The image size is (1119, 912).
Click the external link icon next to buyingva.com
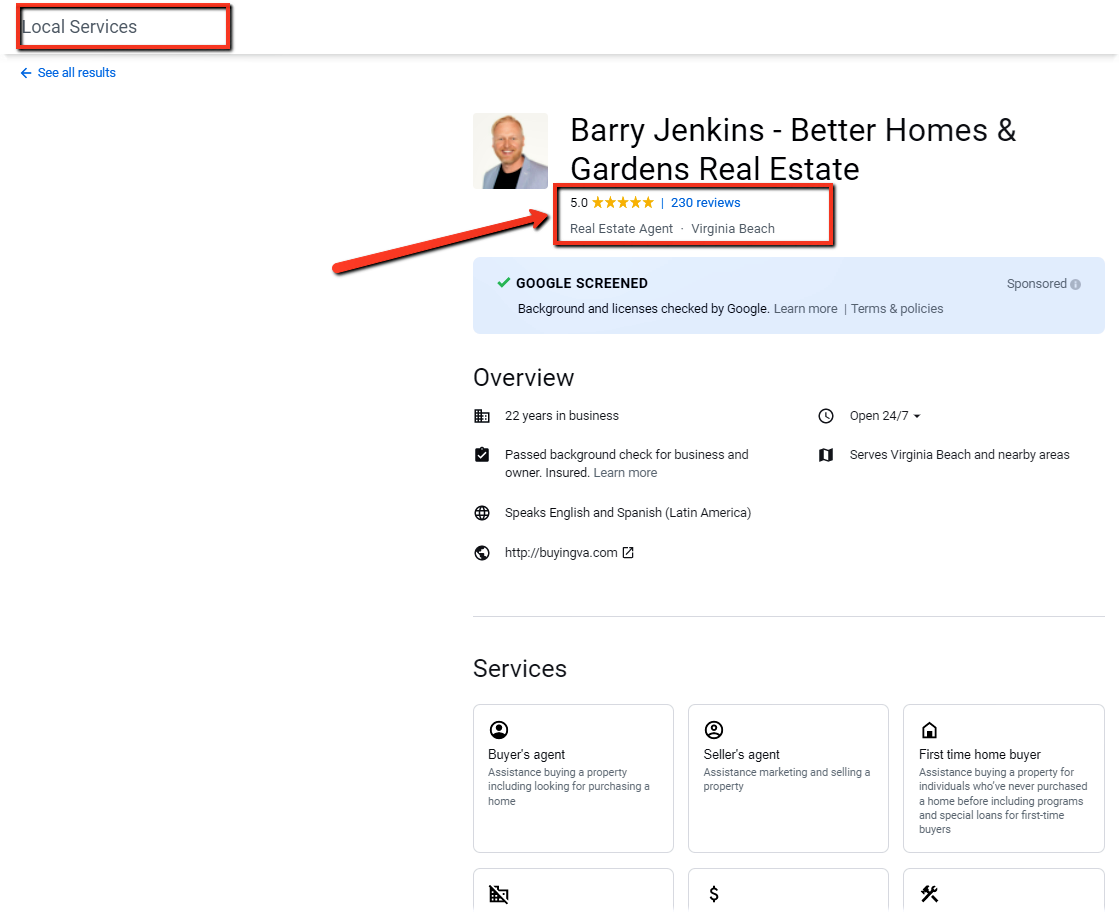tap(628, 553)
